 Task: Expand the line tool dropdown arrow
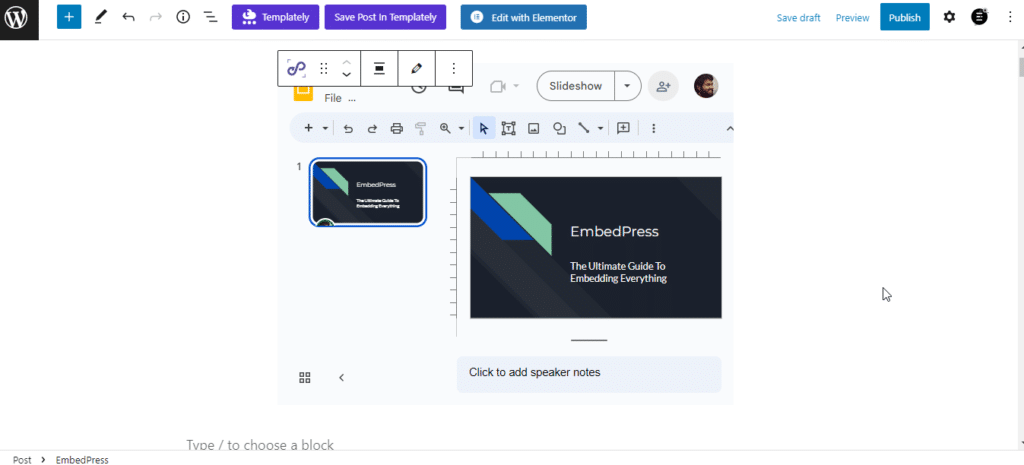(x=600, y=129)
